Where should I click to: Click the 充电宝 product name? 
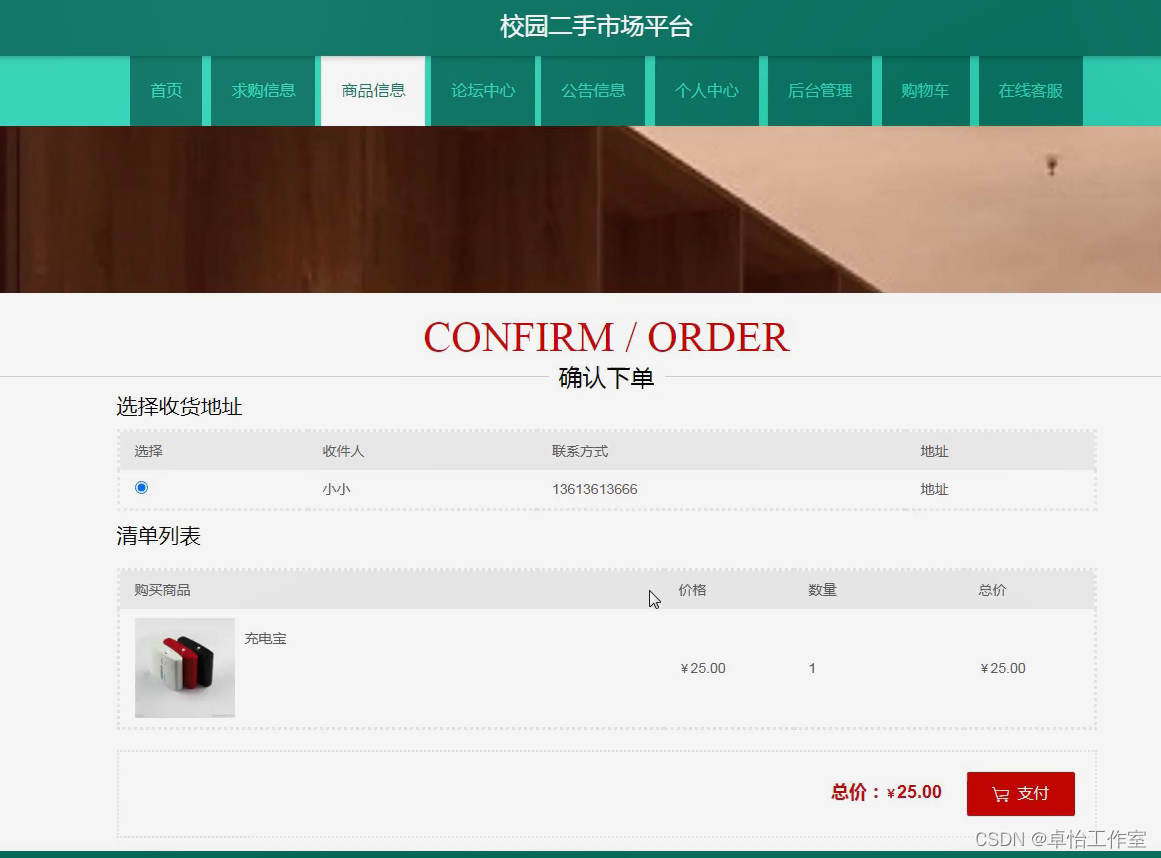(x=265, y=638)
